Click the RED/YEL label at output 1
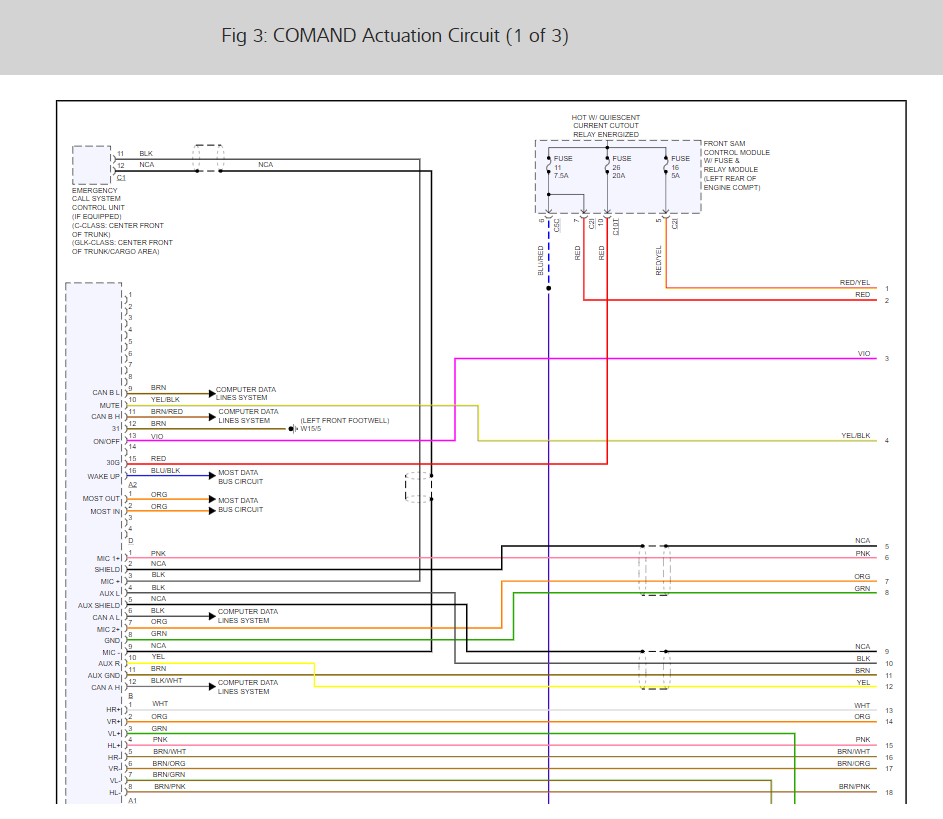This screenshot has height=819, width=943. 855,283
